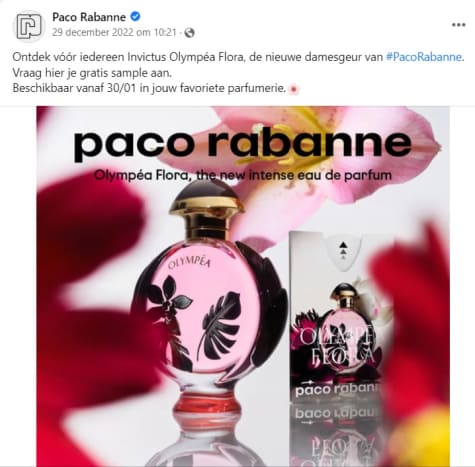Click the Olympéa Flora tagline in image
Image resolution: width=475 pixels, height=467 pixels.
[243, 175]
